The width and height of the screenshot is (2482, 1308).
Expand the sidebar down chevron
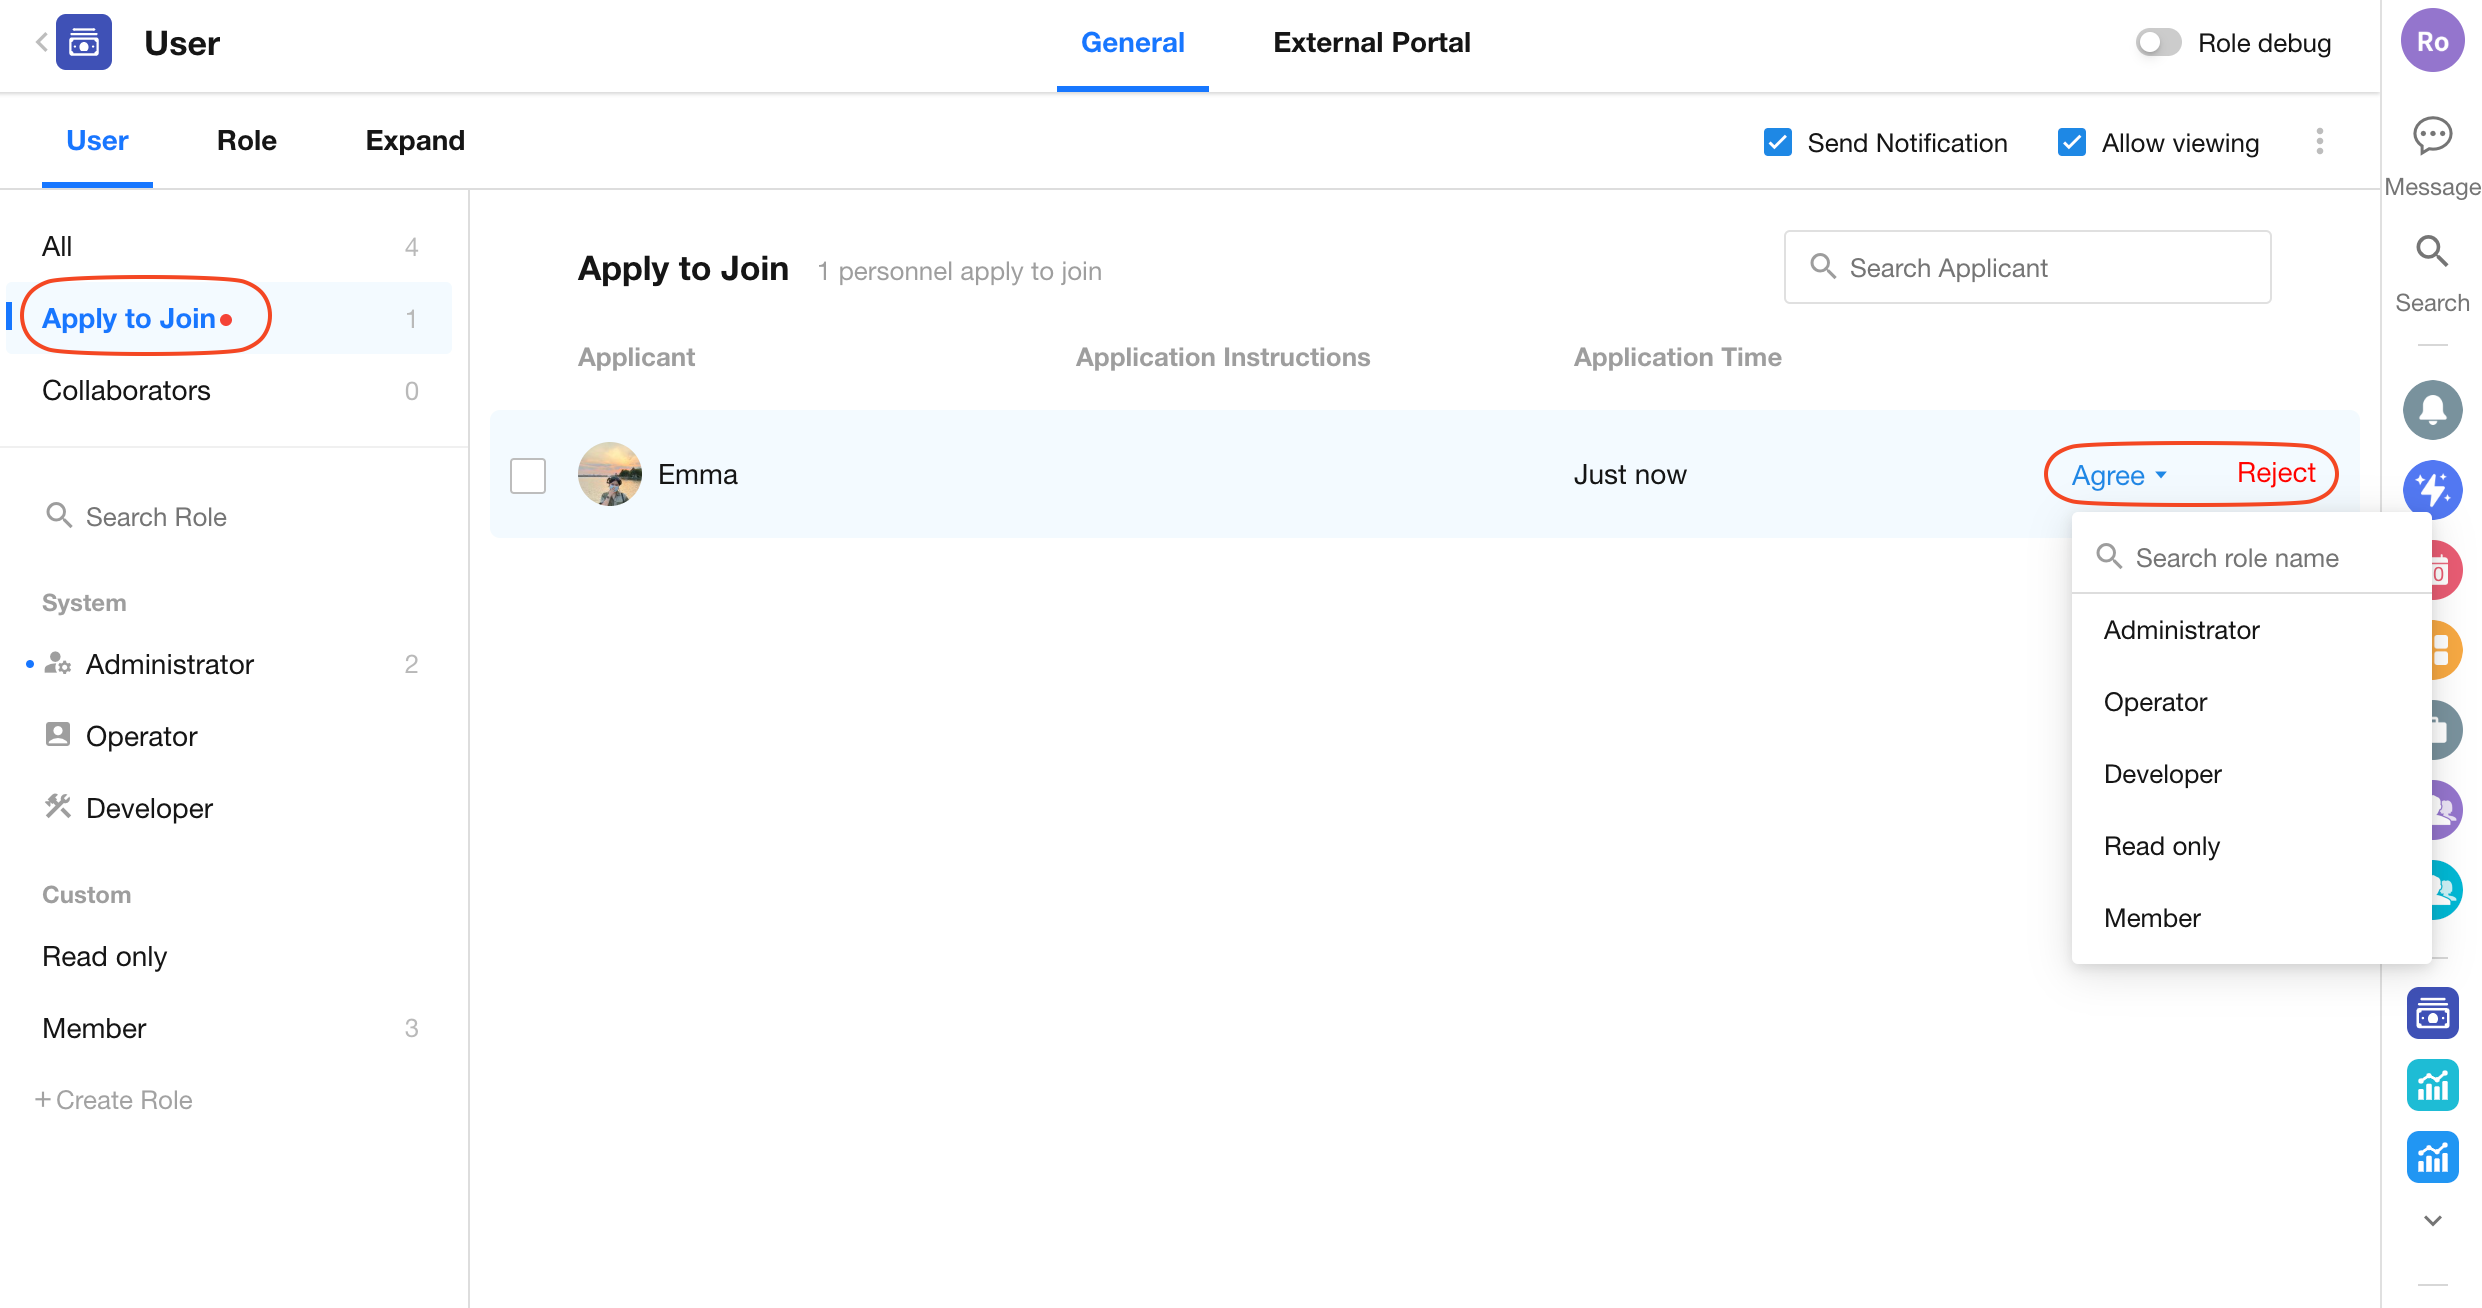(x=2431, y=1221)
